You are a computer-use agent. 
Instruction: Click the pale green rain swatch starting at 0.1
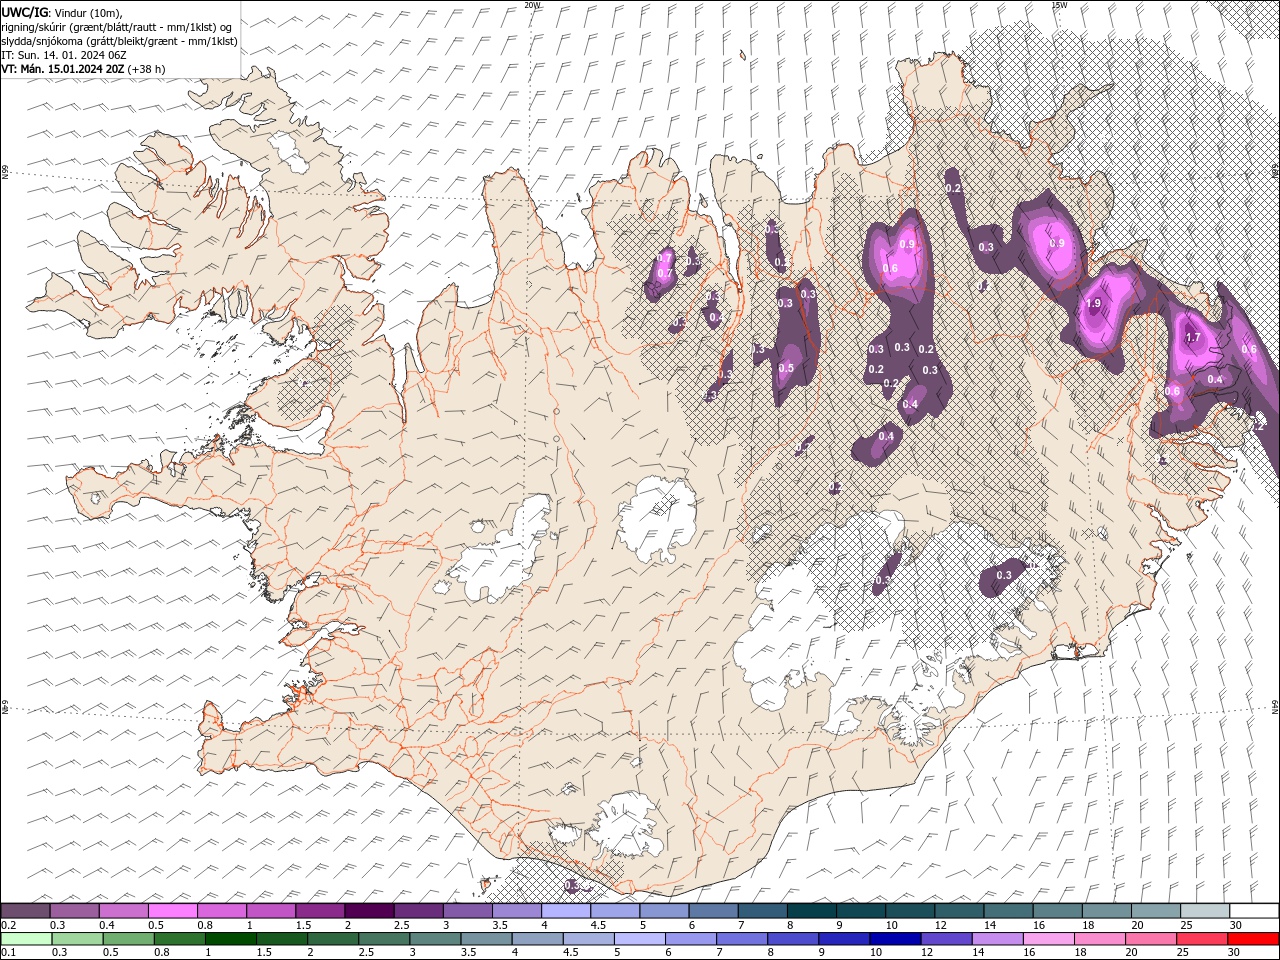tap(26, 939)
